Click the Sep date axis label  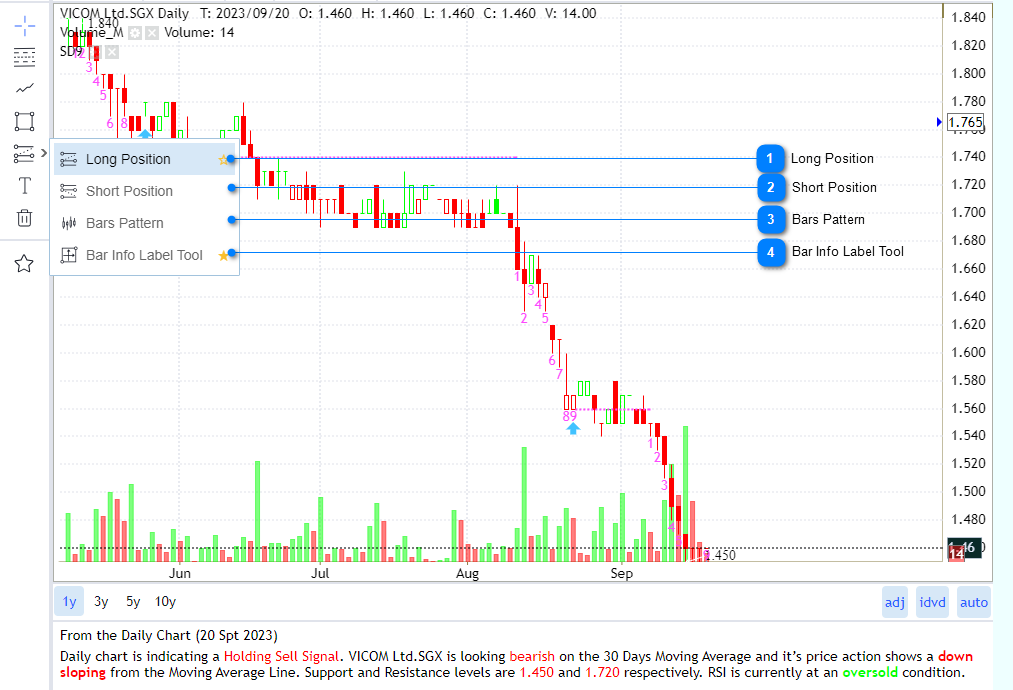coord(621,573)
